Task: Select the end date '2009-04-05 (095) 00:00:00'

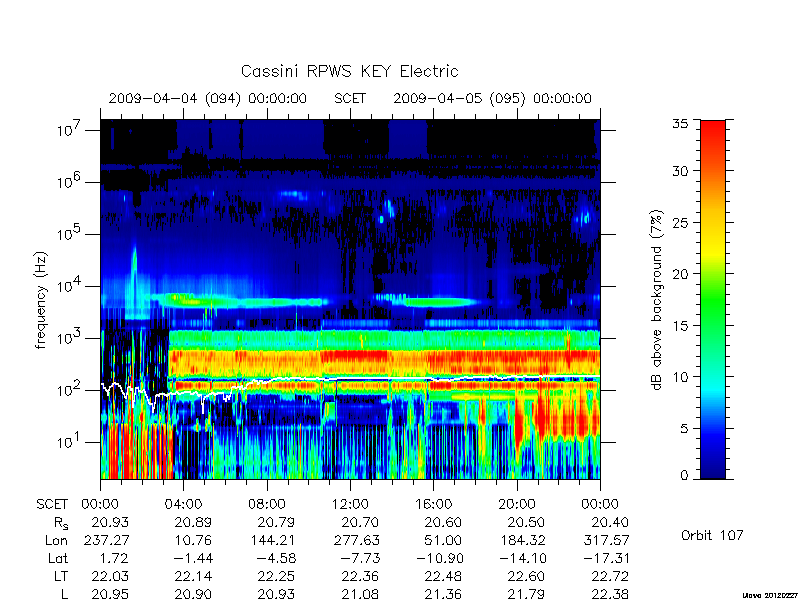Action: point(492,98)
